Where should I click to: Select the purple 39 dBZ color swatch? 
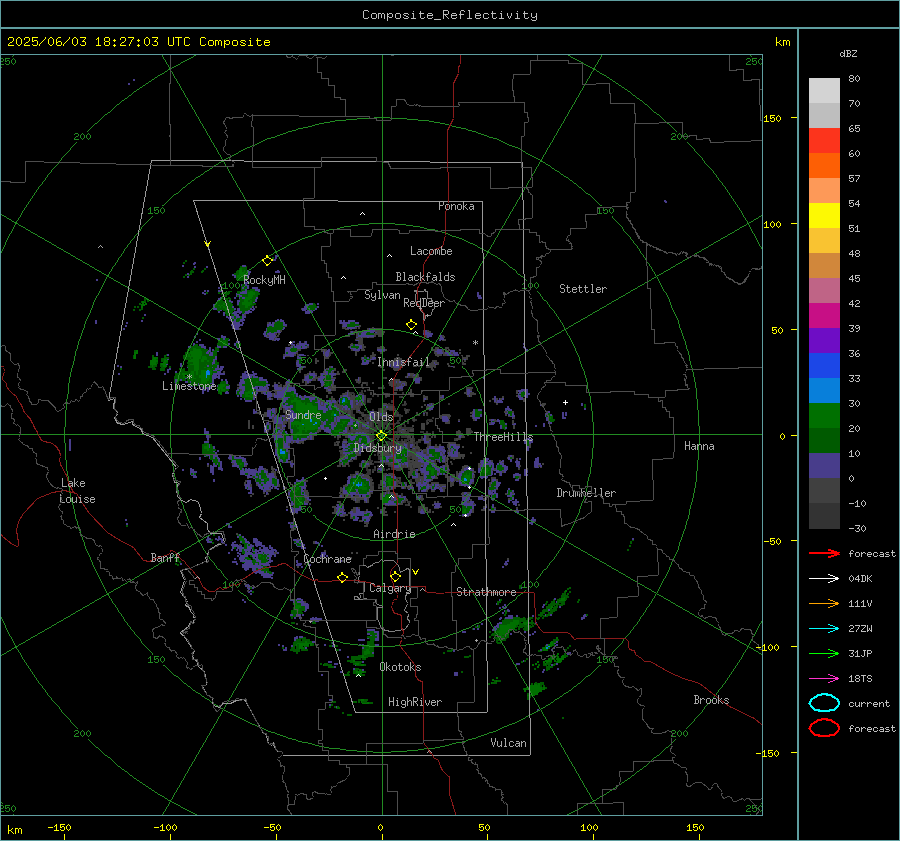tap(824, 340)
